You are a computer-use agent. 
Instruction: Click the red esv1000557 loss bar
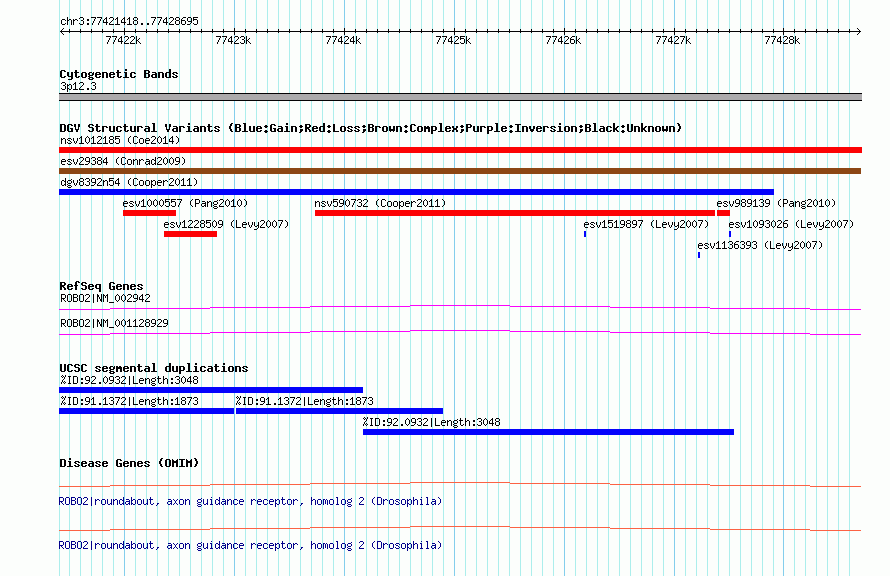[149, 213]
